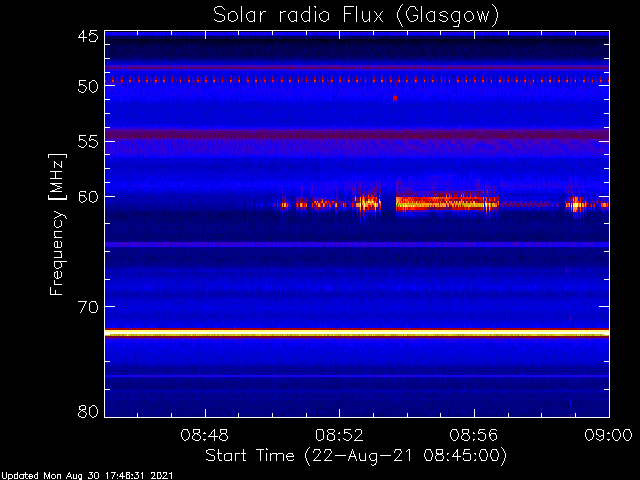
Task: Click the 'Solar radio Flux (Glasgow)' title
Action: [356, 16]
